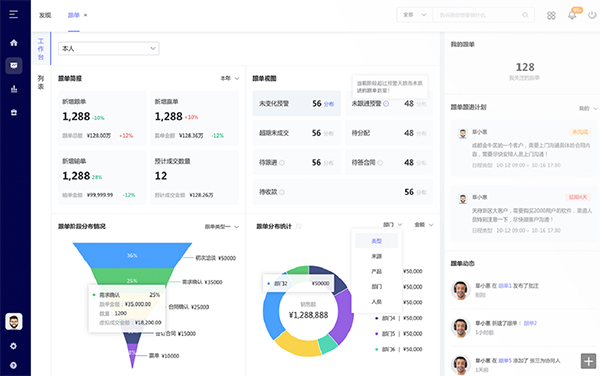
Task: Open the notification bell with 99+ badge
Action: (x=572, y=15)
